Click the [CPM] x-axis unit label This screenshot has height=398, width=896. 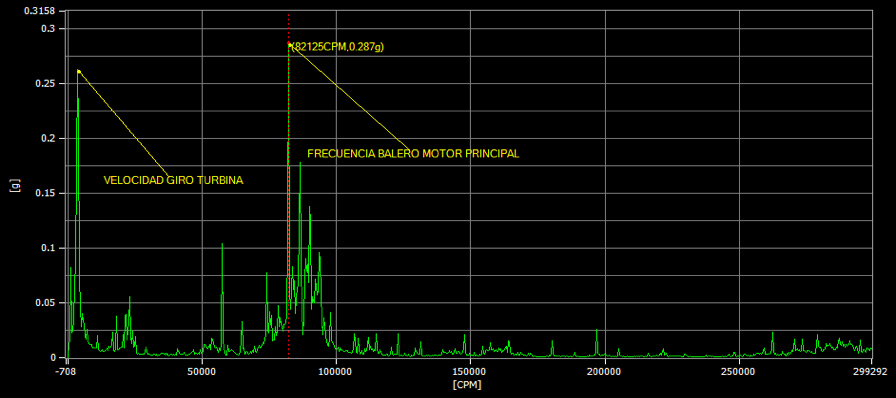[x=467, y=385]
